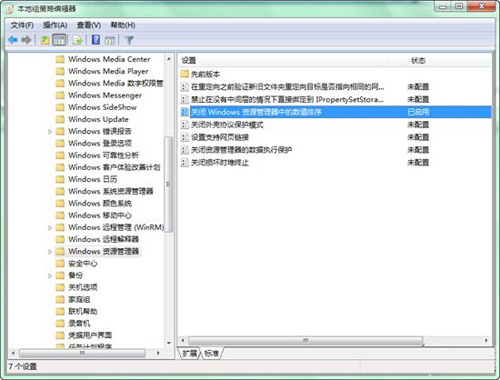The width and height of the screenshot is (500, 380).
Task: Expand the Windows 远程管理 (WinRM) node
Action: click(x=50, y=228)
